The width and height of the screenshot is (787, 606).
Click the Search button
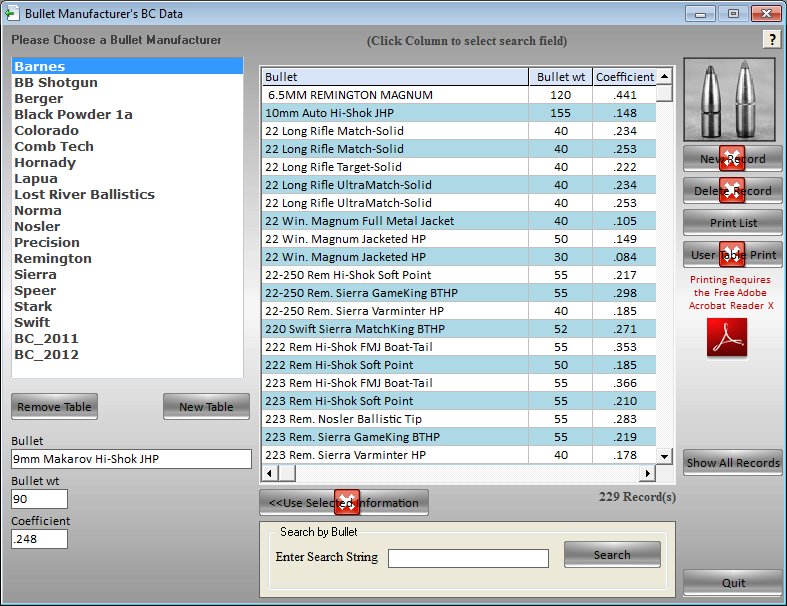point(612,555)
